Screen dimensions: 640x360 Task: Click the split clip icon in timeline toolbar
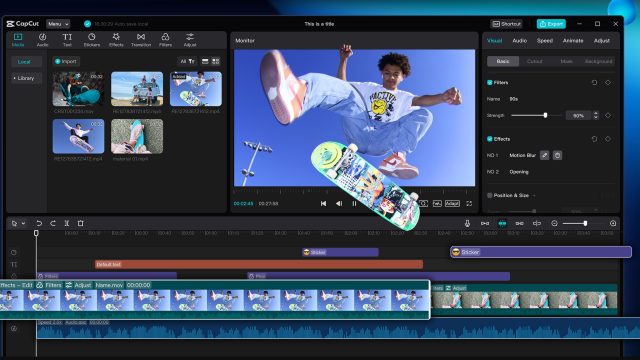point(67,223)
